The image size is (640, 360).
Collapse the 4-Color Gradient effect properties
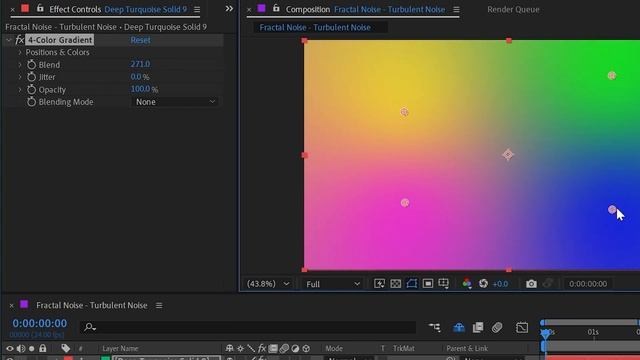(x=9, y=40)
